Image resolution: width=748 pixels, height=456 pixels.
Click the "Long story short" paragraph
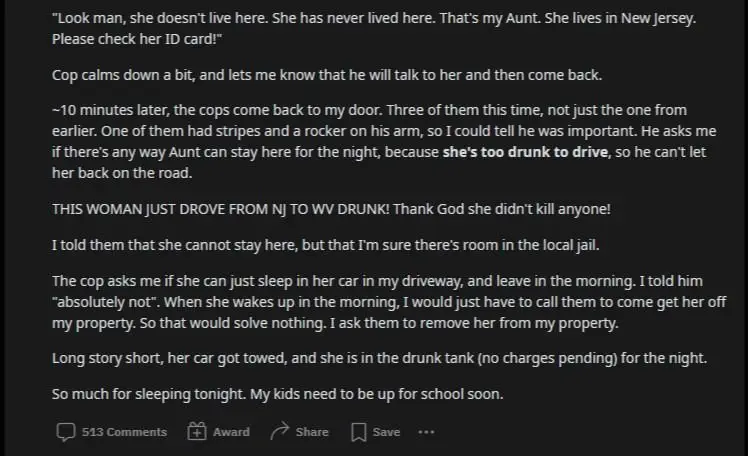379,358
